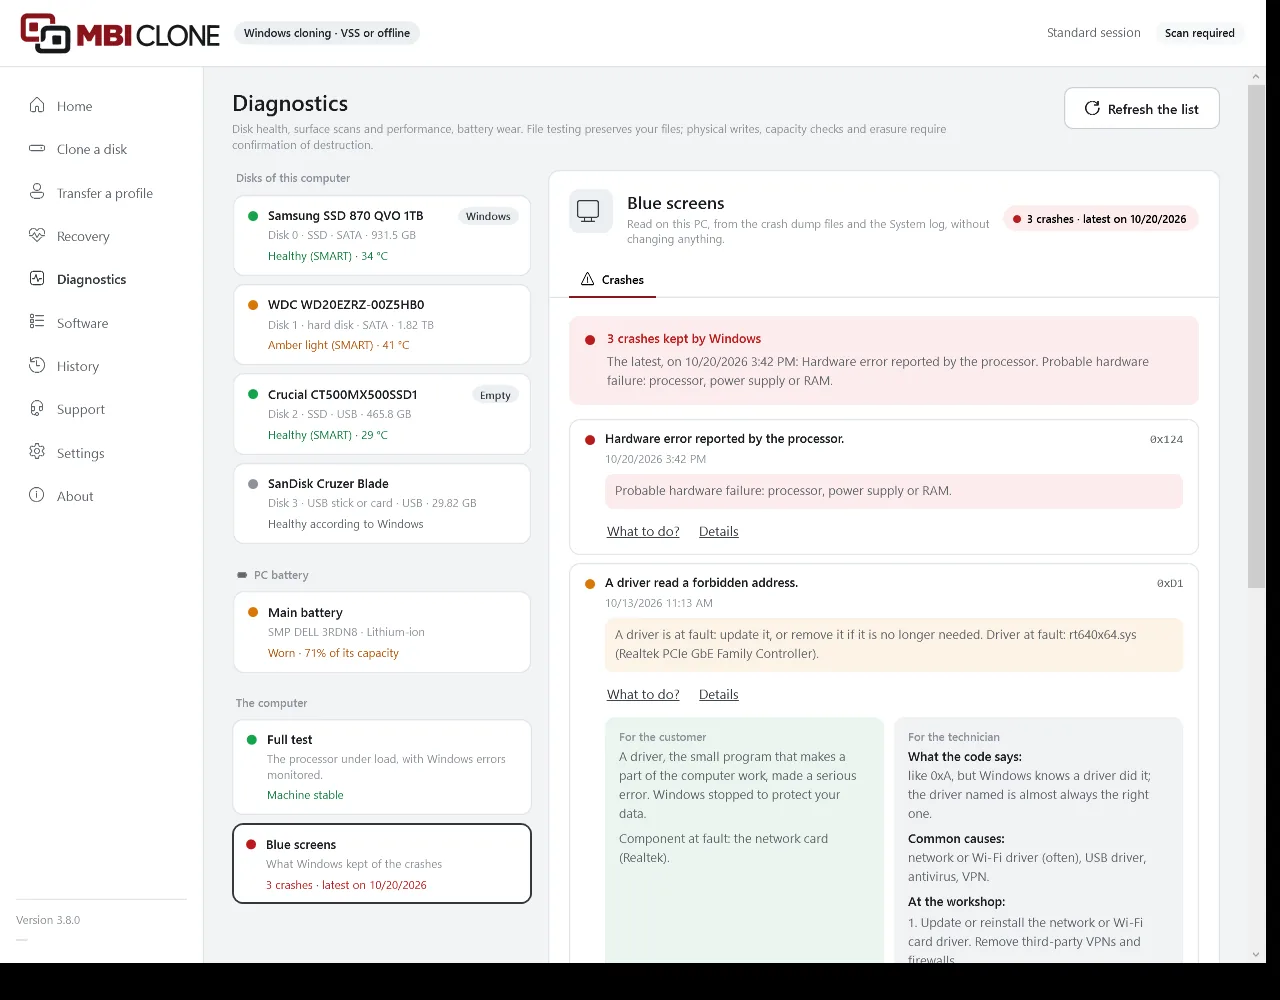Viewport: 1280px width, 1000px height.
Task: Open History via the clock icon
Action: coord(37,365)
